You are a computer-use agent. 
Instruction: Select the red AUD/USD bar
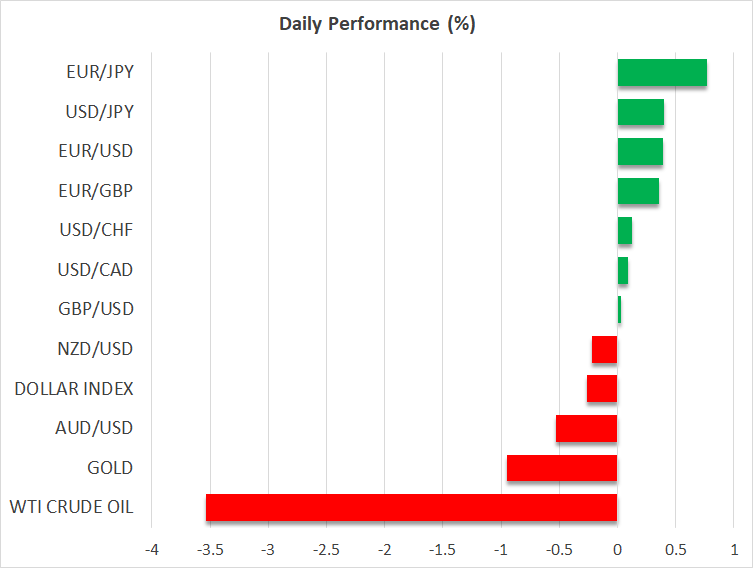click(x=587, y=428)
